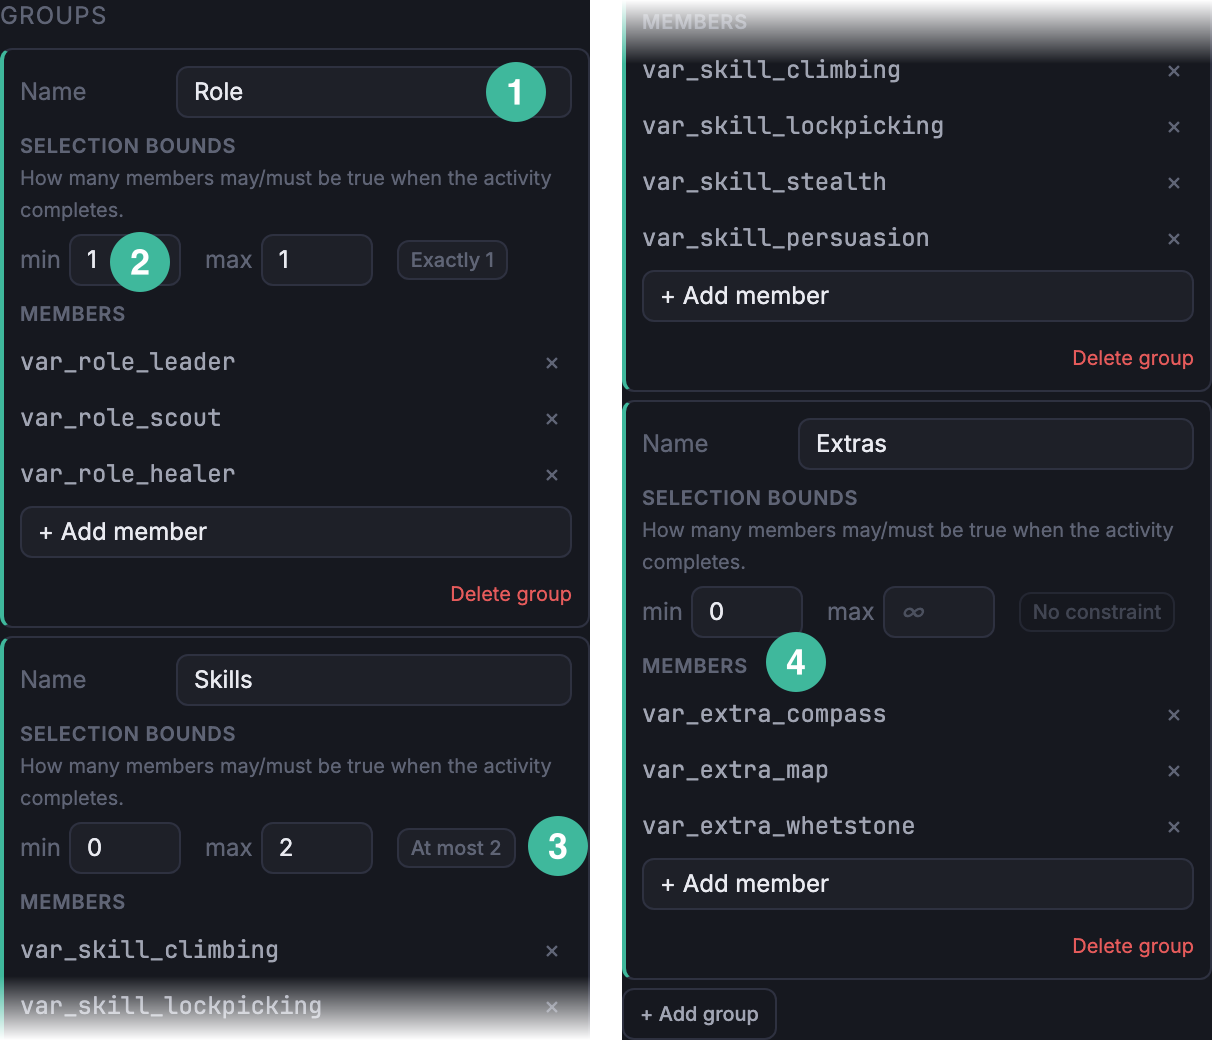Image resolution: width=1212 pixels, height=1040 pixels.
Task: Remove the var_role_healer member
Action: click(x=552, y=475)
